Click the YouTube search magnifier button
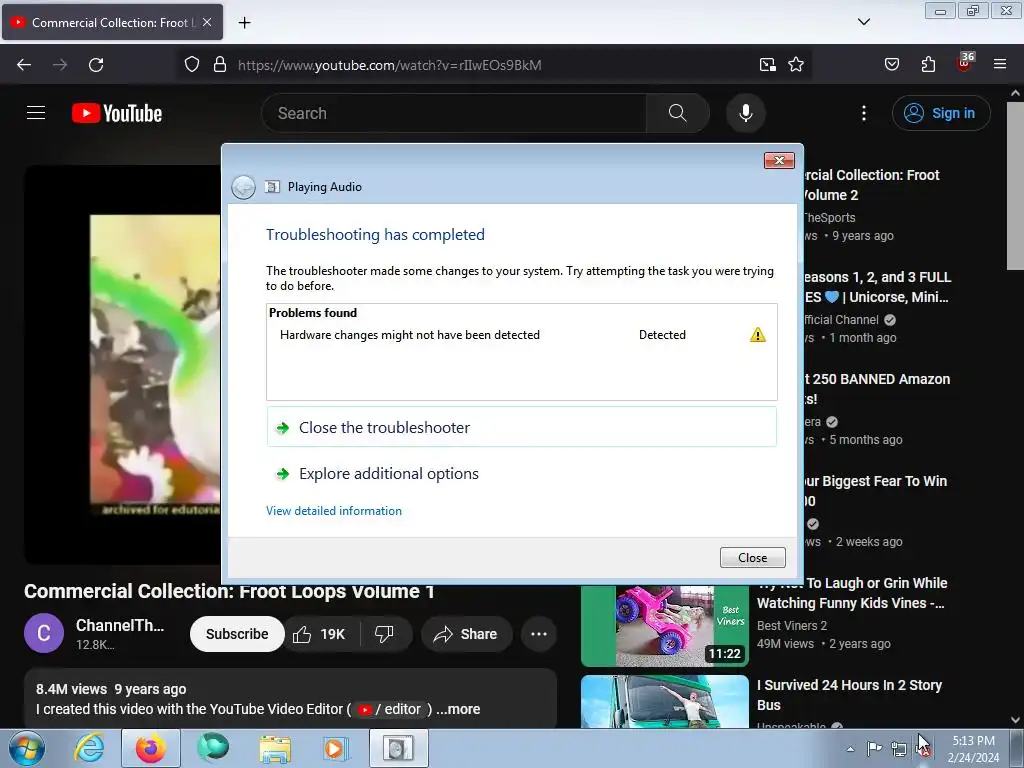This screenshot has height=768, width=1024. (678, 113)
